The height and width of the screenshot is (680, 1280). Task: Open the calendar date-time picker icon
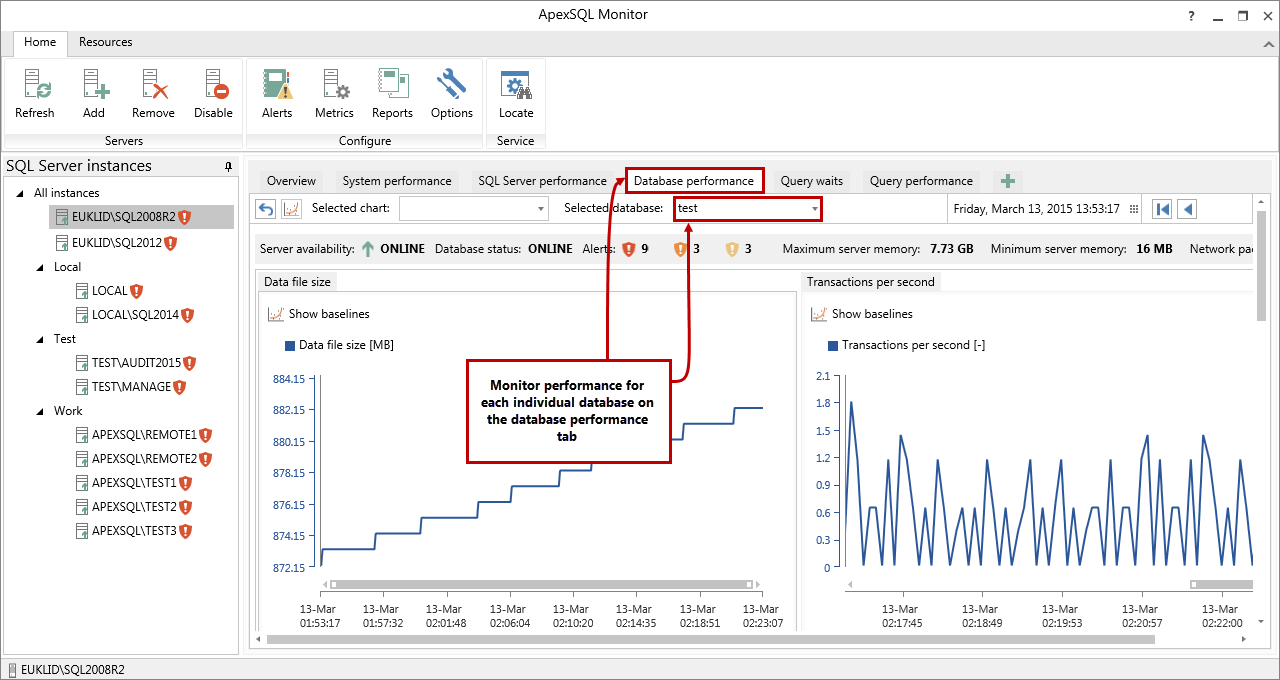click(x=1133, y=209)
